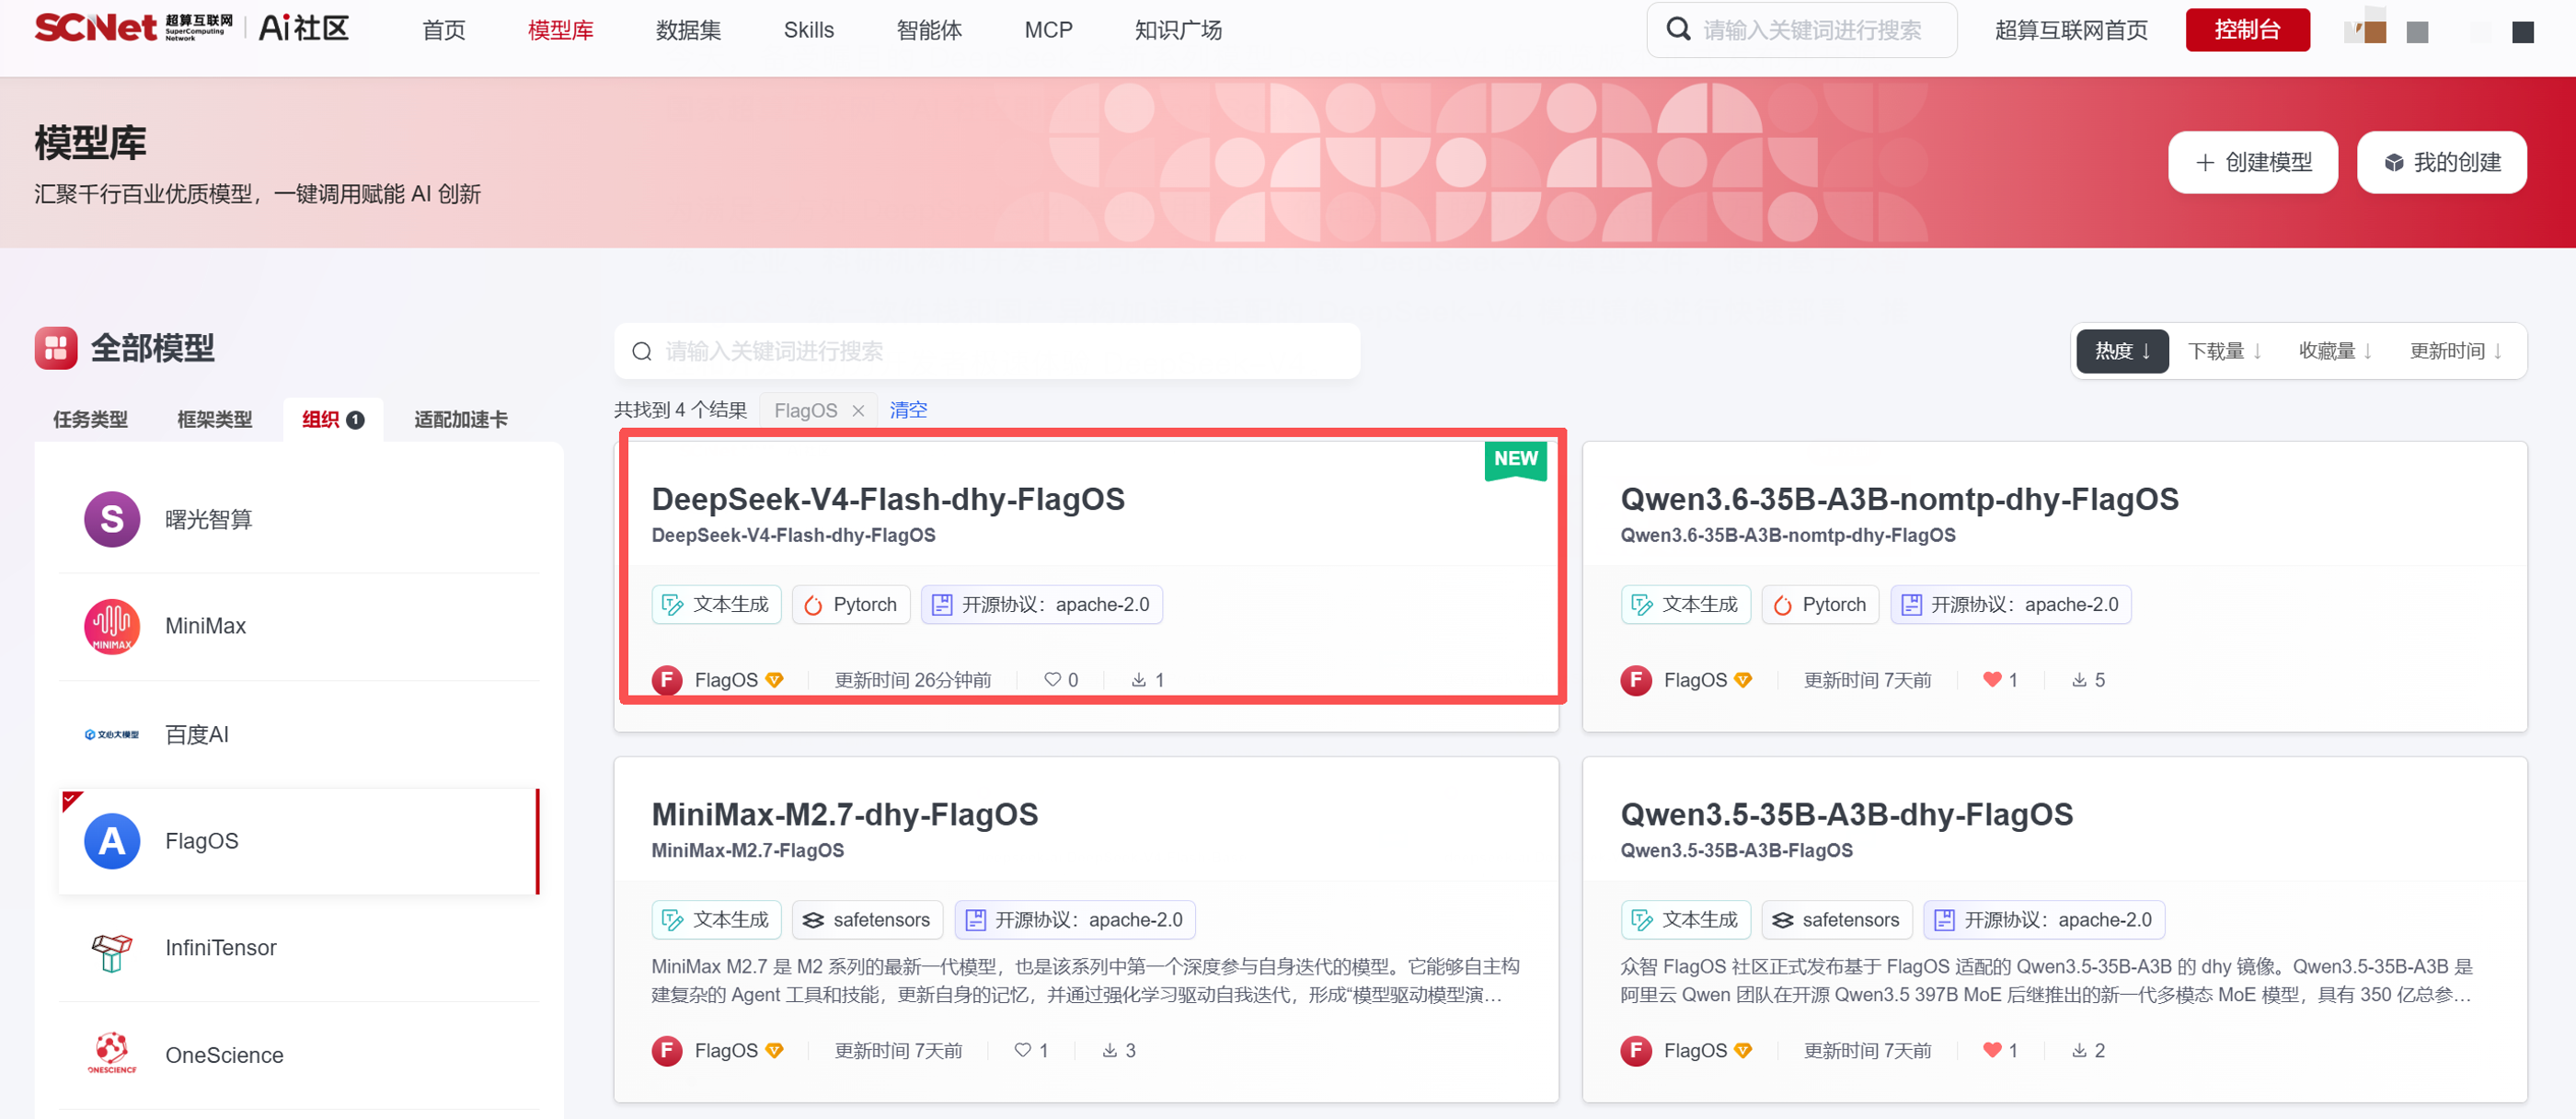Click the red grid icon beside 全部模型
The height and width of the screenshot is (1119, 2576).
tap(56, 348)
